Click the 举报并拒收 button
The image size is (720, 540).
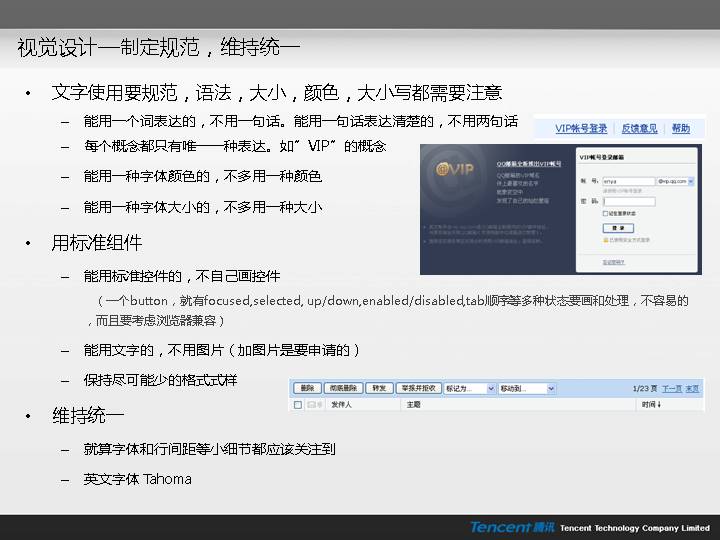pos(418,388)
